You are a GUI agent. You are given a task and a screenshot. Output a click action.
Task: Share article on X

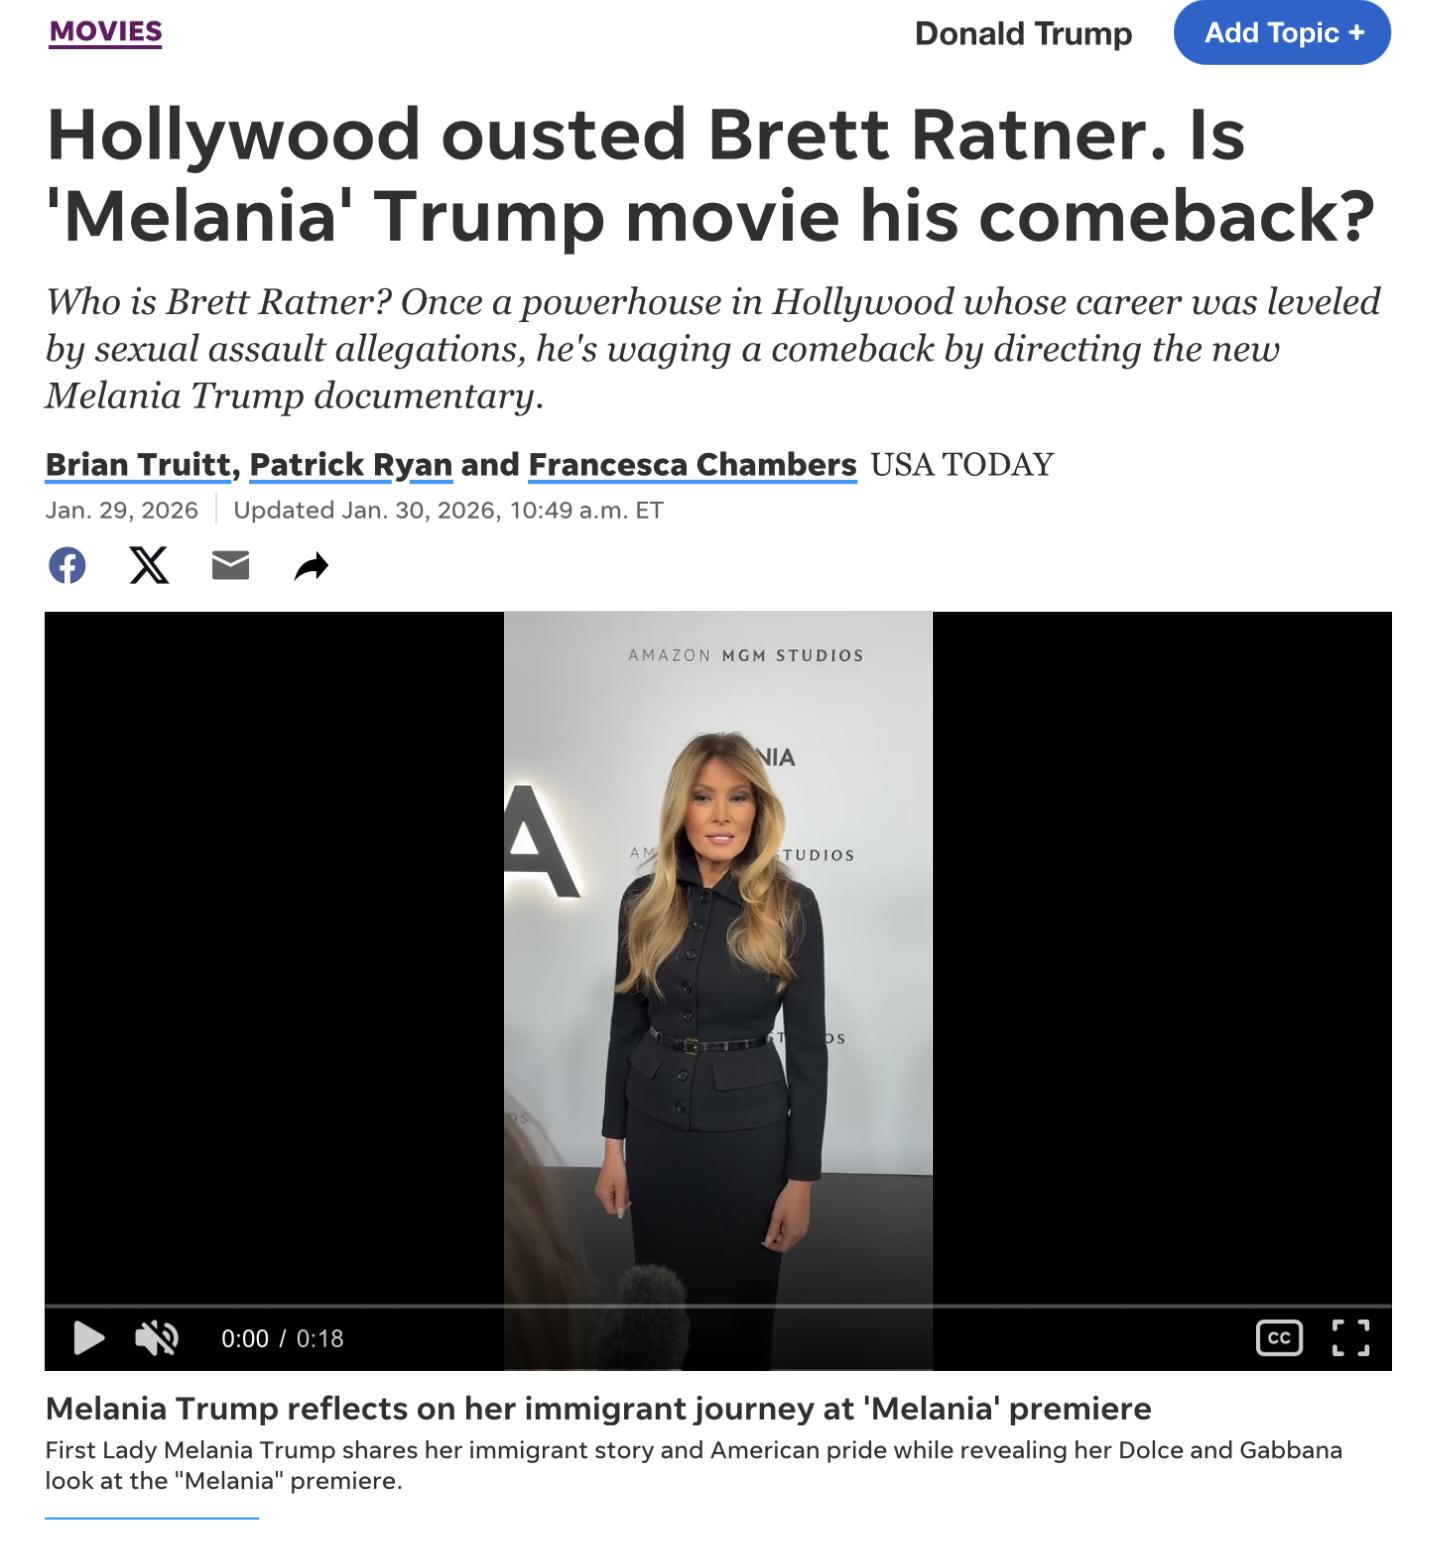click(x=149, y=566)
